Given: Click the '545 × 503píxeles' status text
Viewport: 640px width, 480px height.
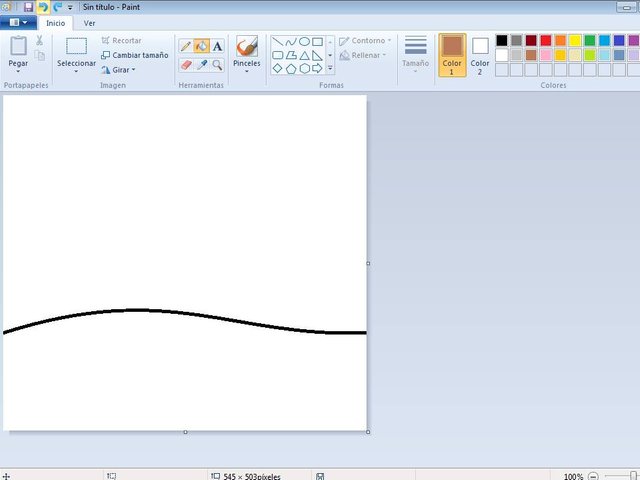Looking at the screenshot, I should click(252, 476).
